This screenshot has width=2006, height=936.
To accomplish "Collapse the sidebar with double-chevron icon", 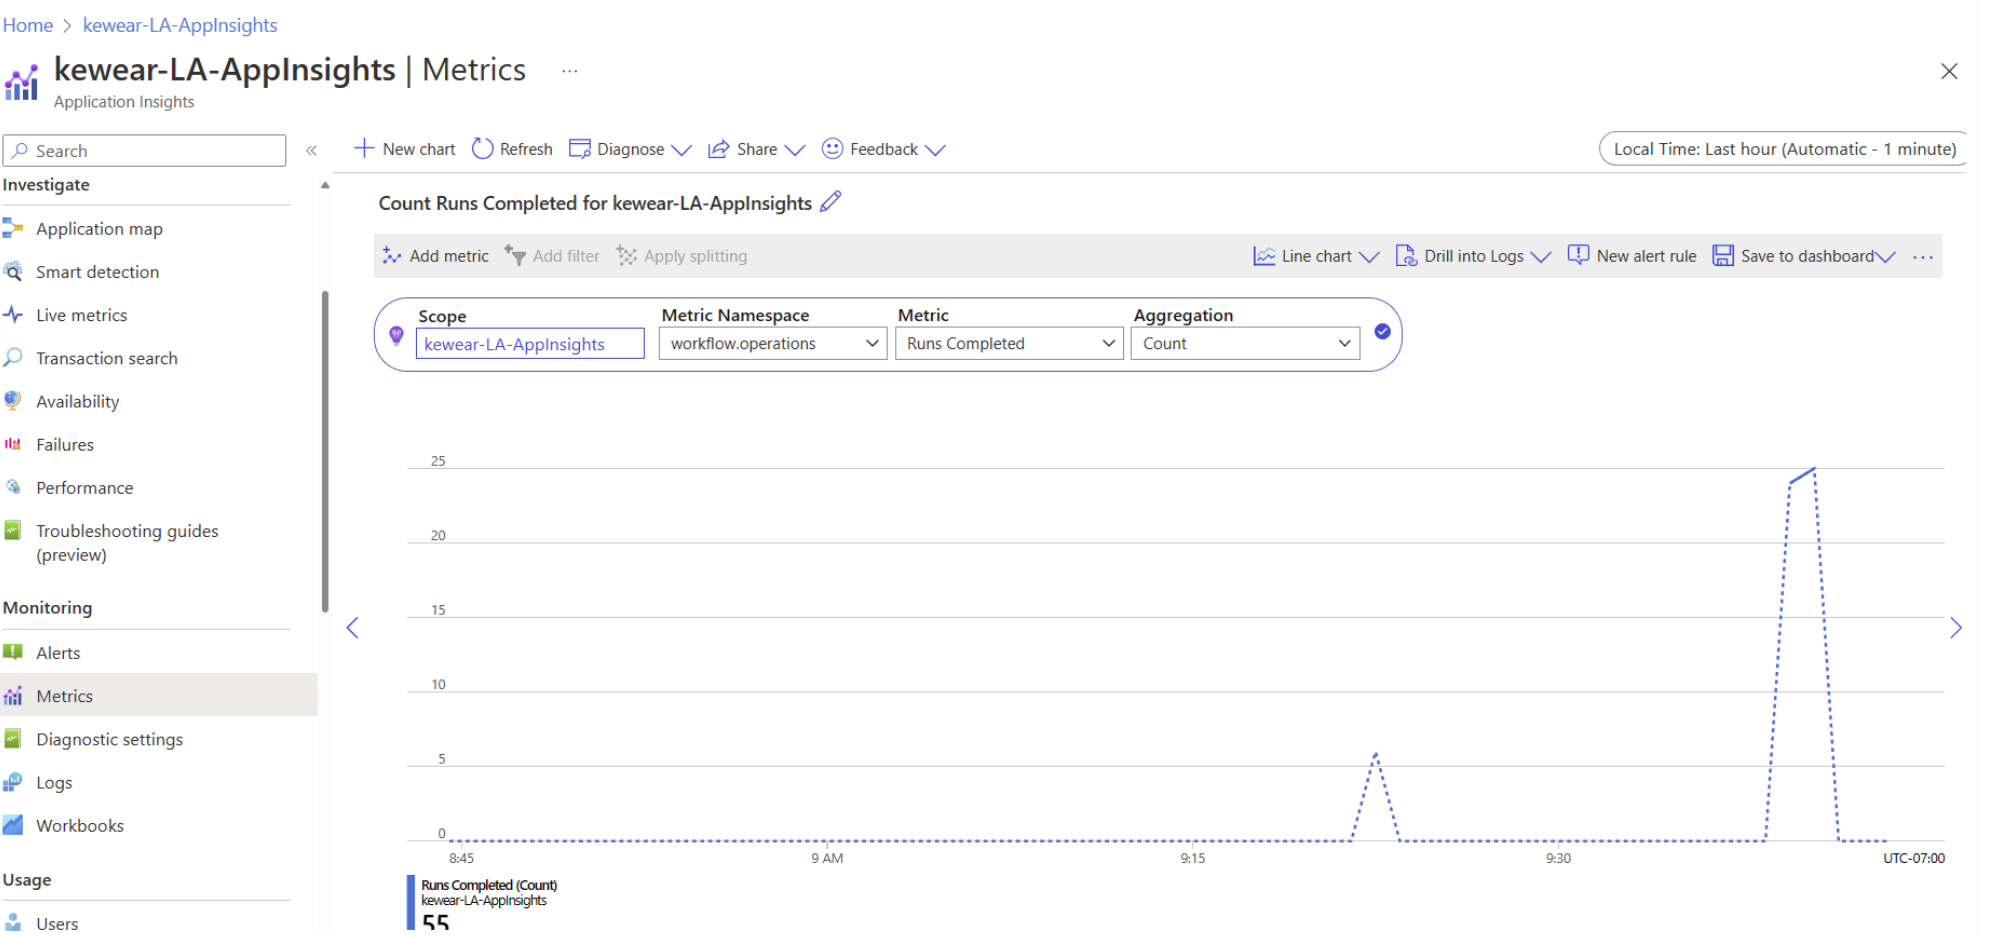I will coord(311,151).
